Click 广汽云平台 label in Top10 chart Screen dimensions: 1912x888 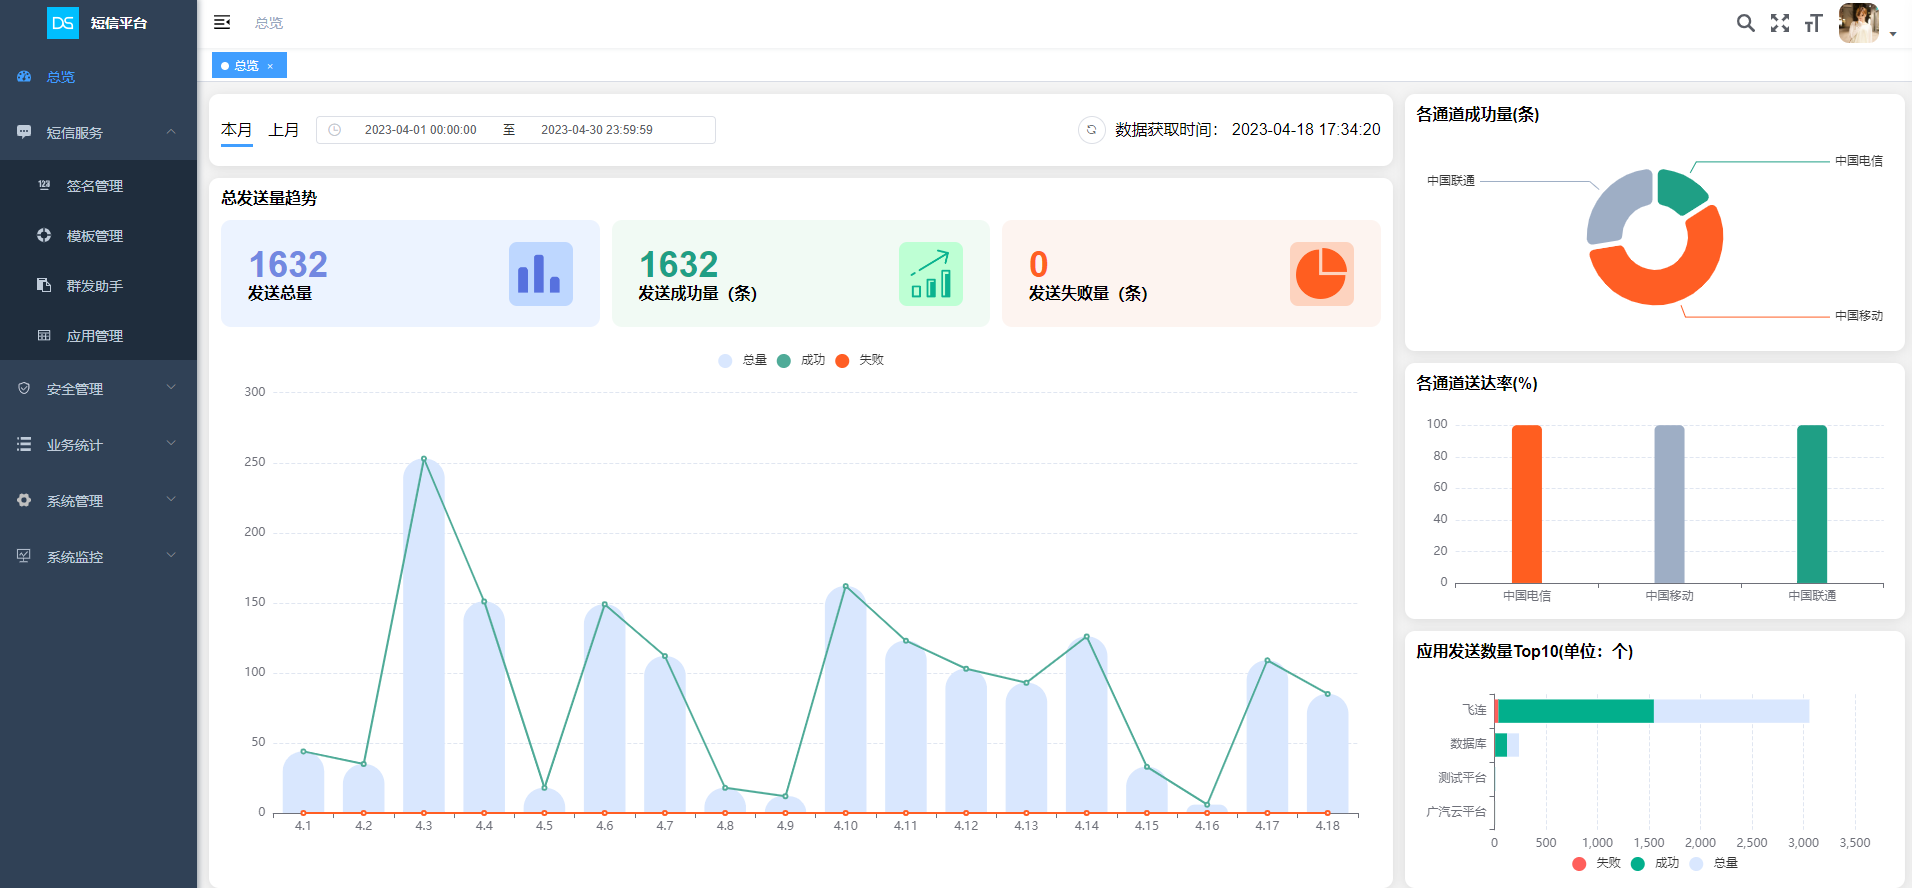[1456, 812]
